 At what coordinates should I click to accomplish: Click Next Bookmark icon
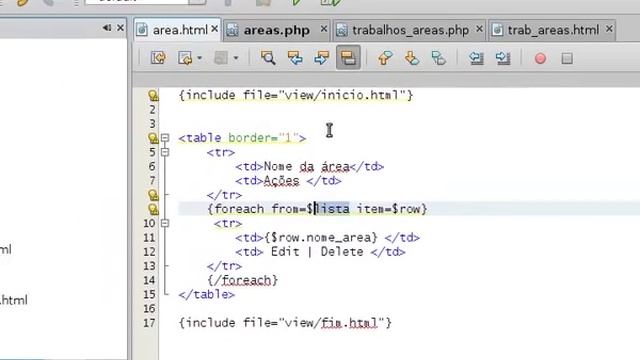click(x=412, y=58)
